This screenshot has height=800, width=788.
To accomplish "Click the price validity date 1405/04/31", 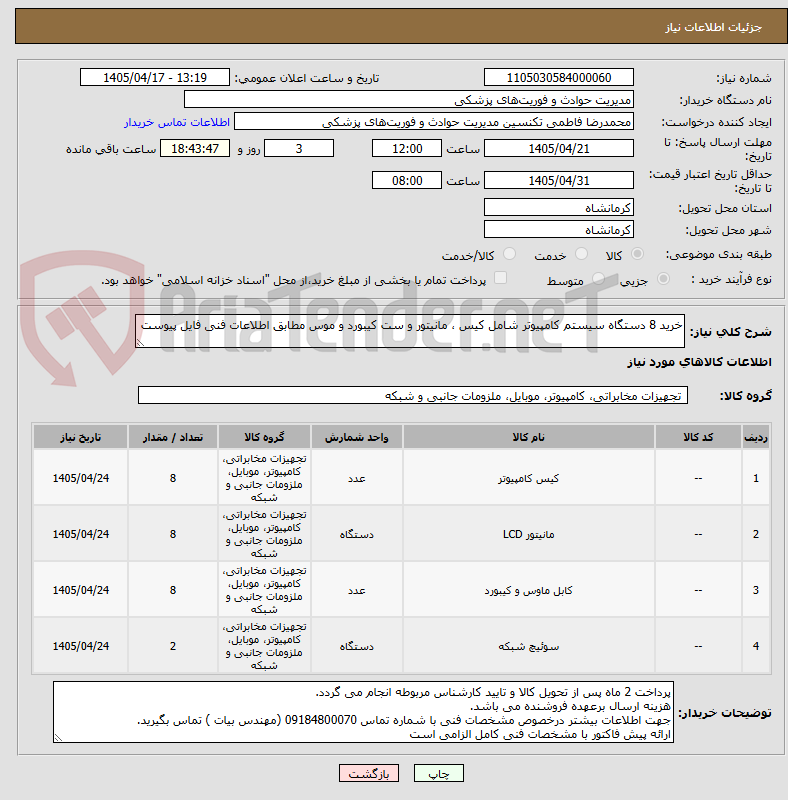I will tap(558, 180).
